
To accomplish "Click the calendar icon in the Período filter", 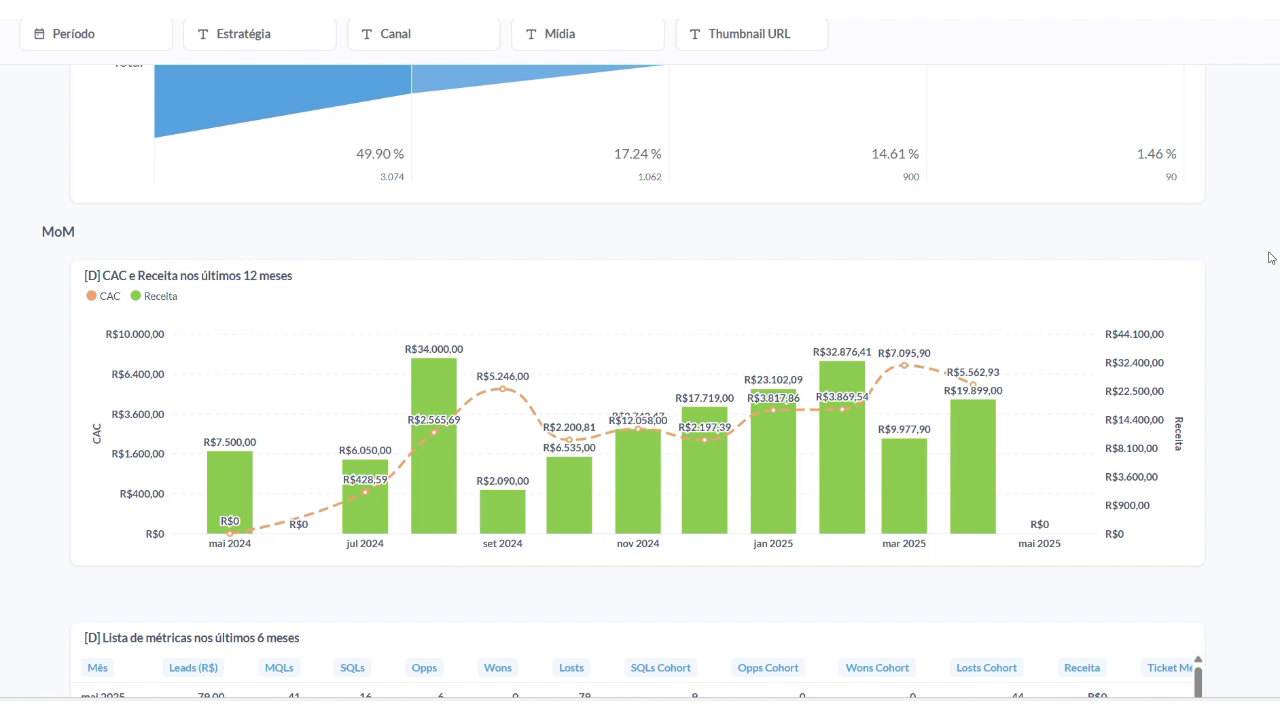I will [x=40, y=34].
